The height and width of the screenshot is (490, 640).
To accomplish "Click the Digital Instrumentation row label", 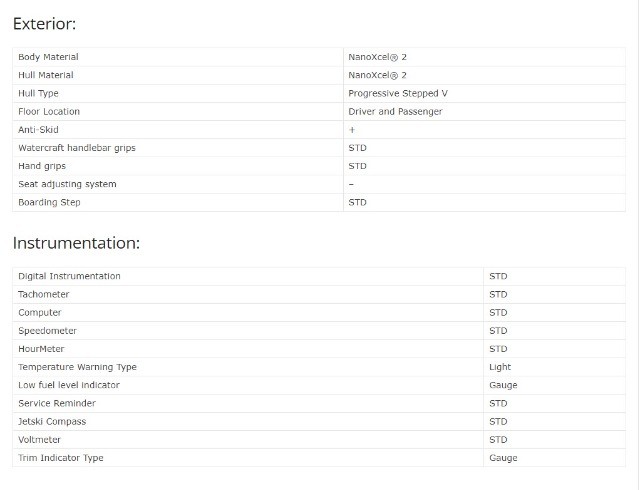I will (69, 276).
